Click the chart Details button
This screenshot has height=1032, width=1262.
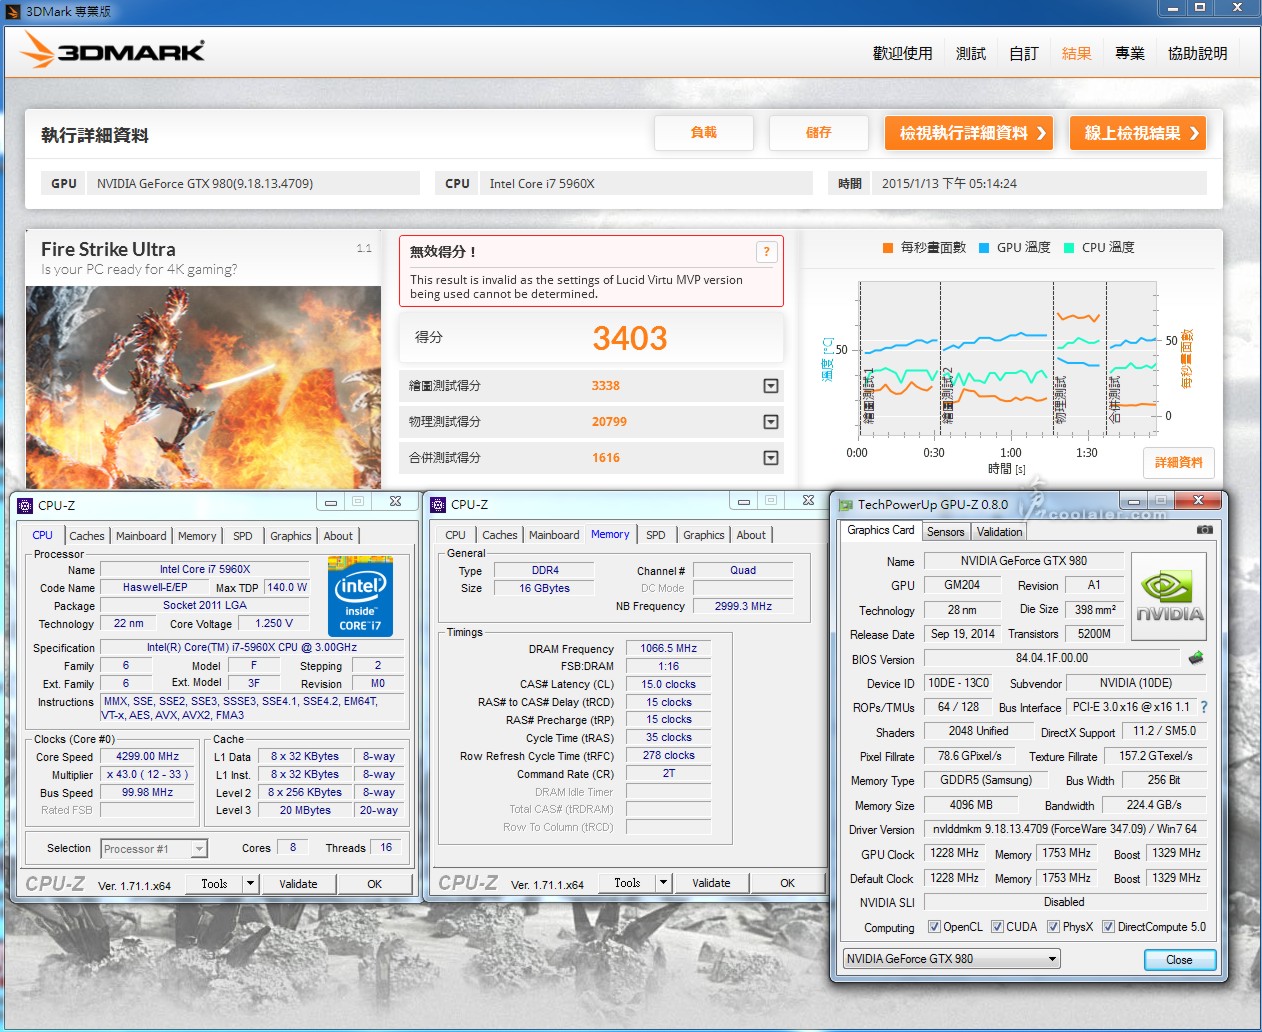(x=1179, y=462)
